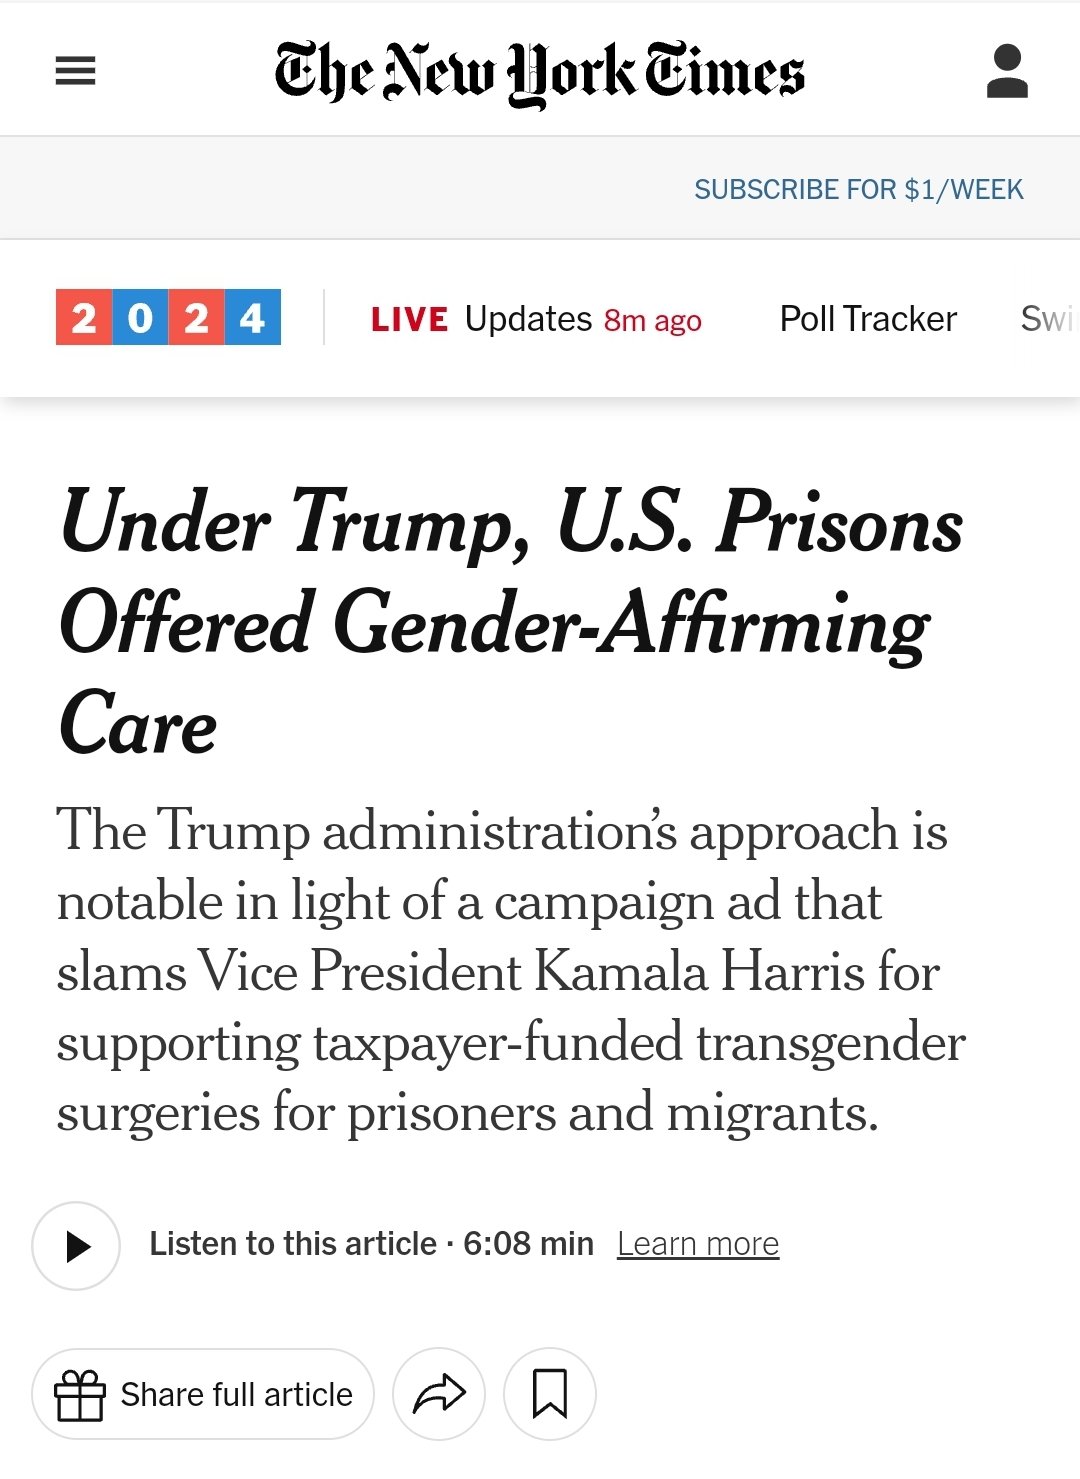The image size is (1080, 1479).
Task: Click the "Listen to this article" label
Action: [292, 1244]
